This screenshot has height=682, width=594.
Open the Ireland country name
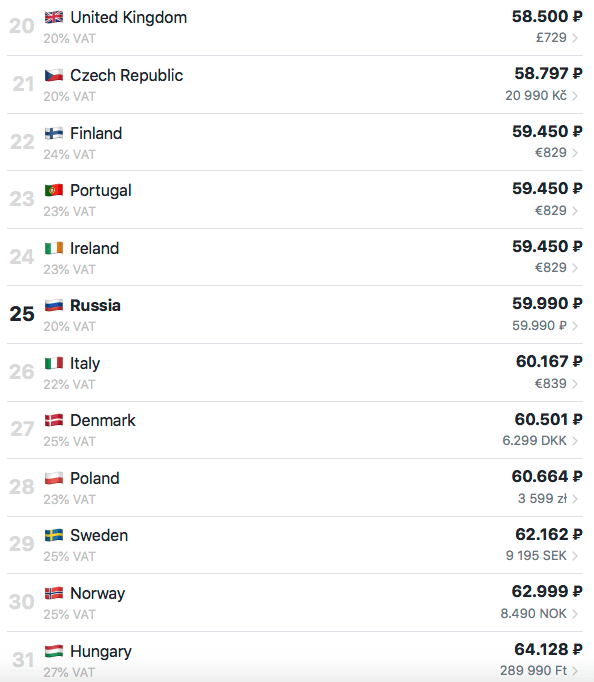94,248
